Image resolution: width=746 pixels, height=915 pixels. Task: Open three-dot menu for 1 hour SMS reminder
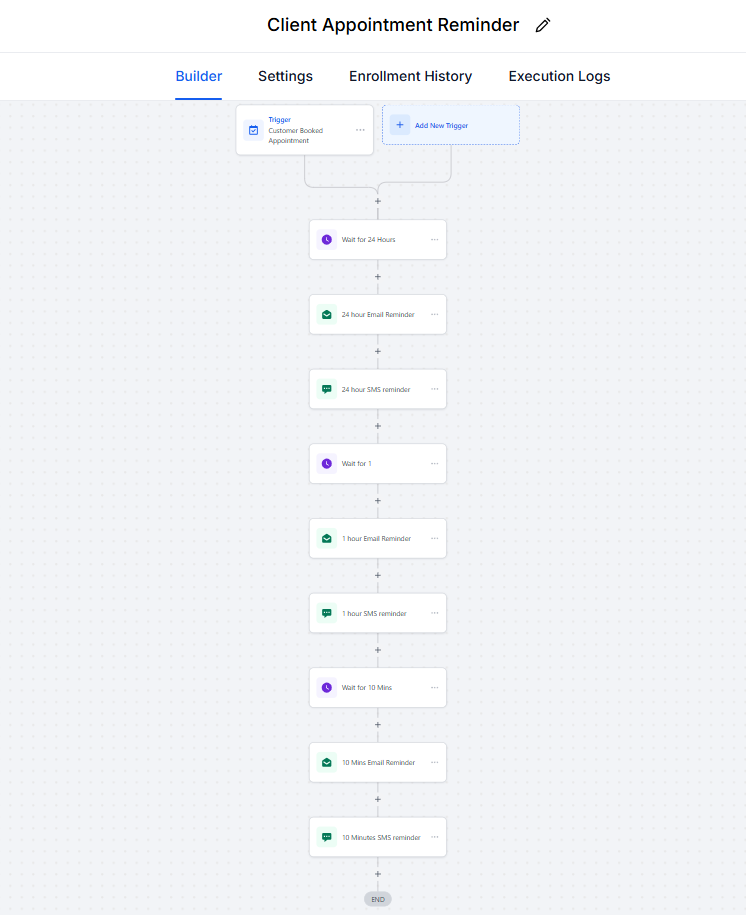tap(434, 613)
